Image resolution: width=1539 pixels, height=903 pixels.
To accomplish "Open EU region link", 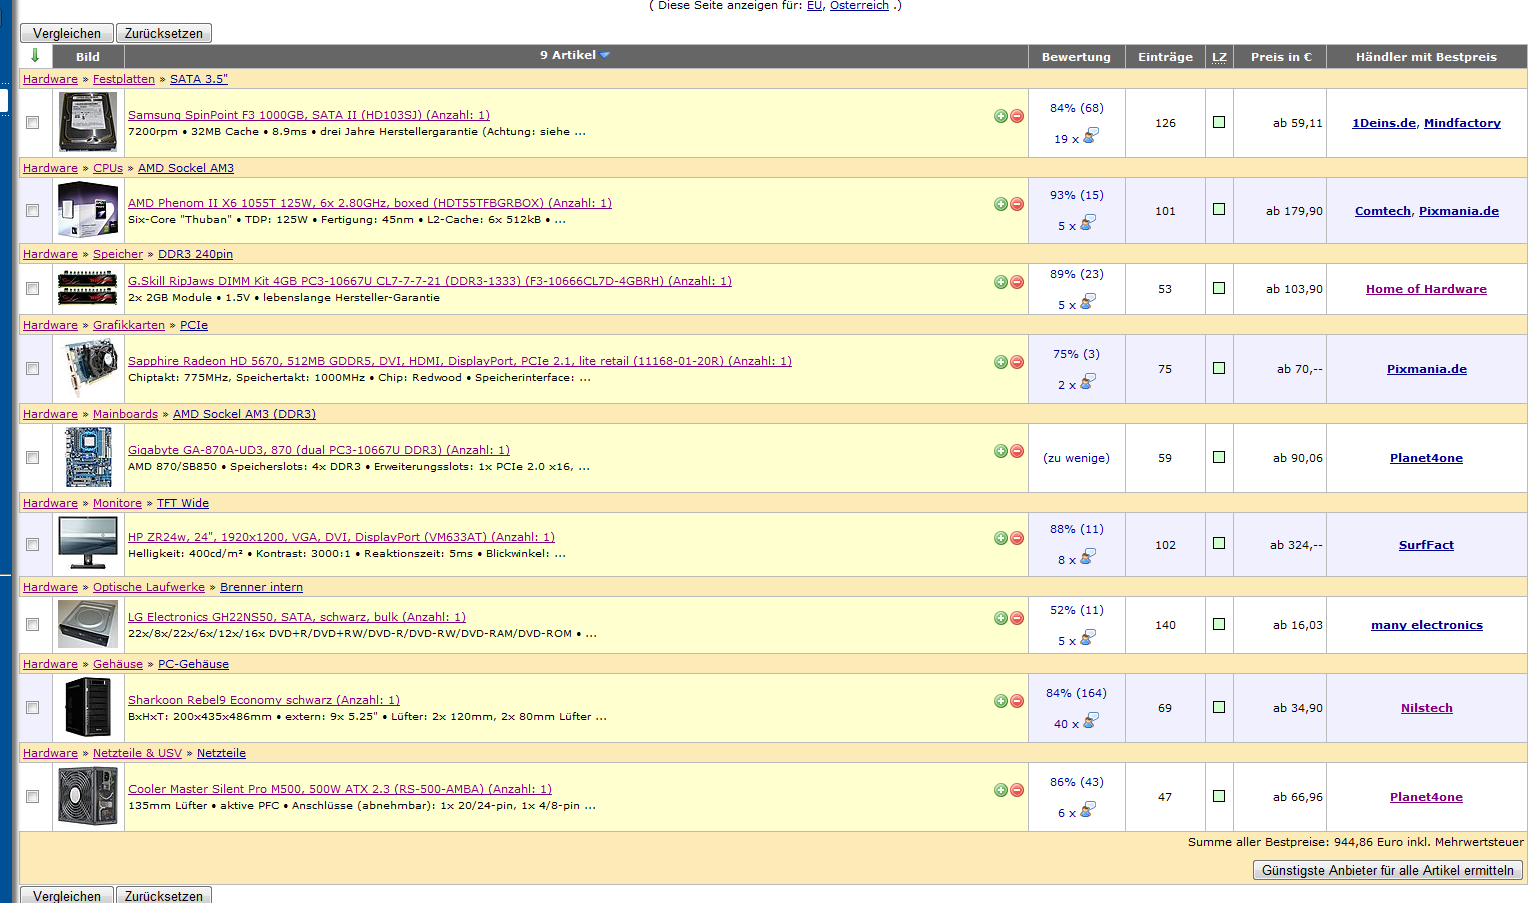I will (814, 5).
